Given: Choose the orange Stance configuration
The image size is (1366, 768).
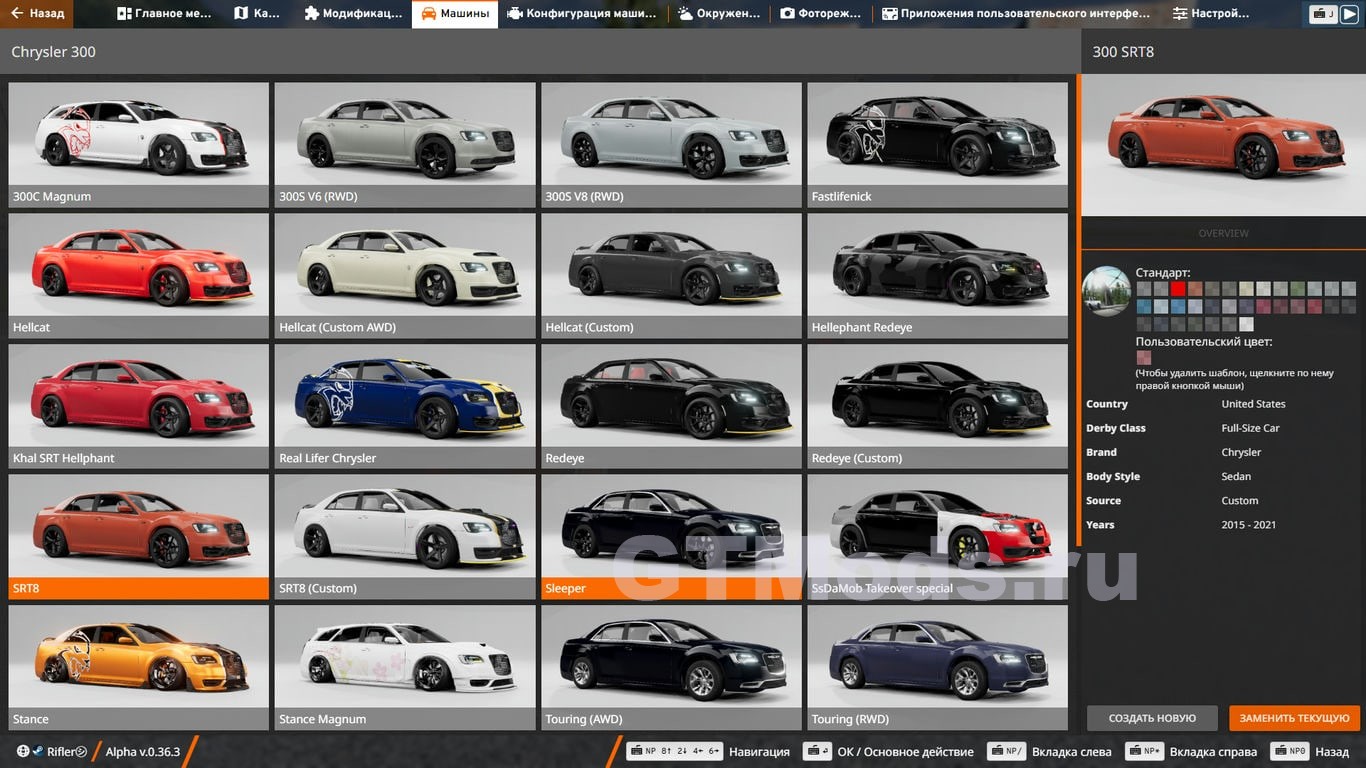Looking at the screenshot, I should [139, 667].
